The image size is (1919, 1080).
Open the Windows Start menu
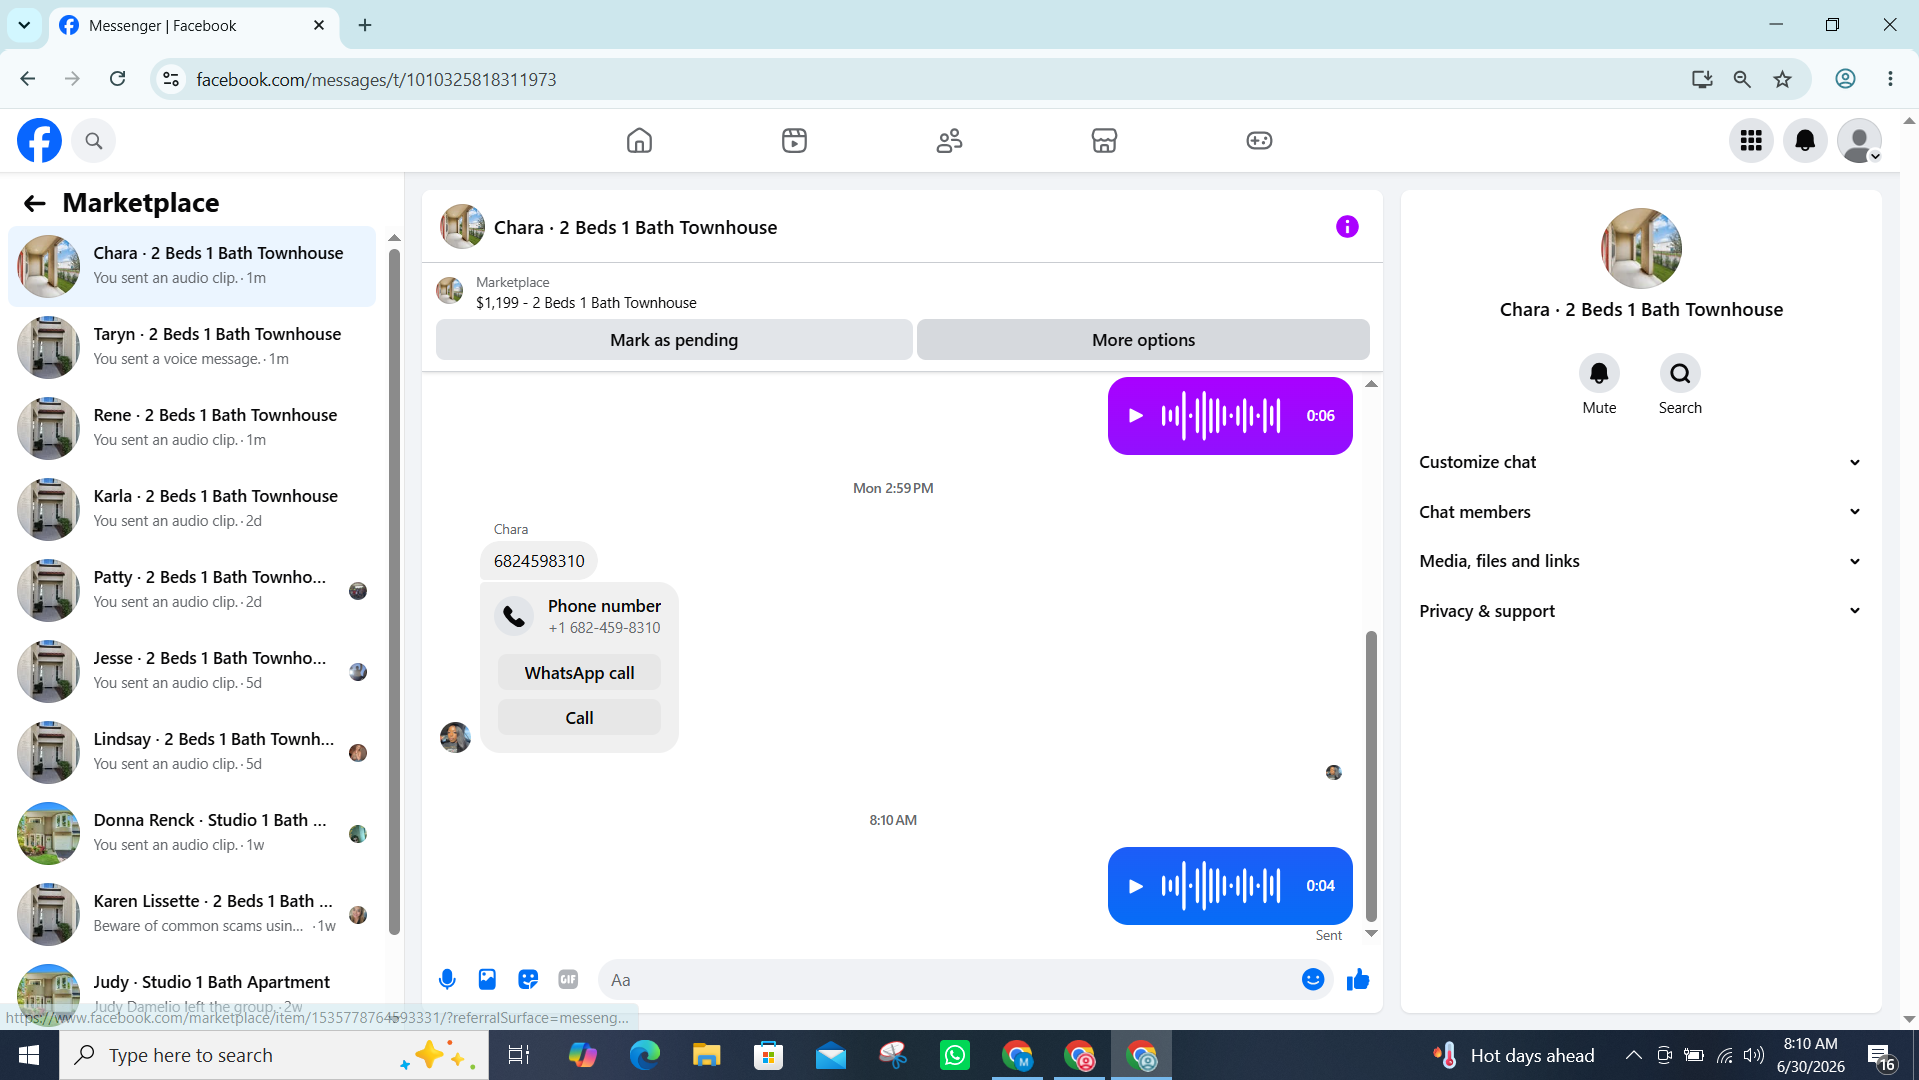(29, 1055)
